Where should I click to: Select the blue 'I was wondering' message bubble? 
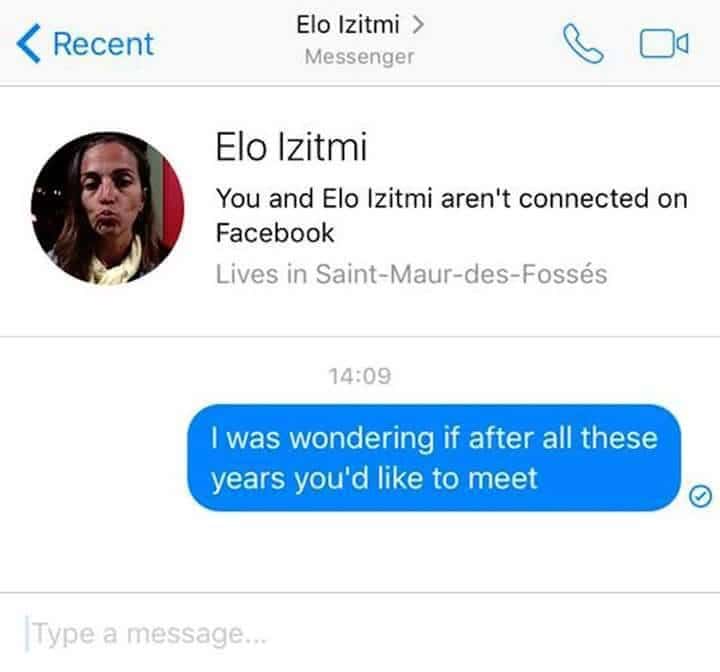coord(434,458)
